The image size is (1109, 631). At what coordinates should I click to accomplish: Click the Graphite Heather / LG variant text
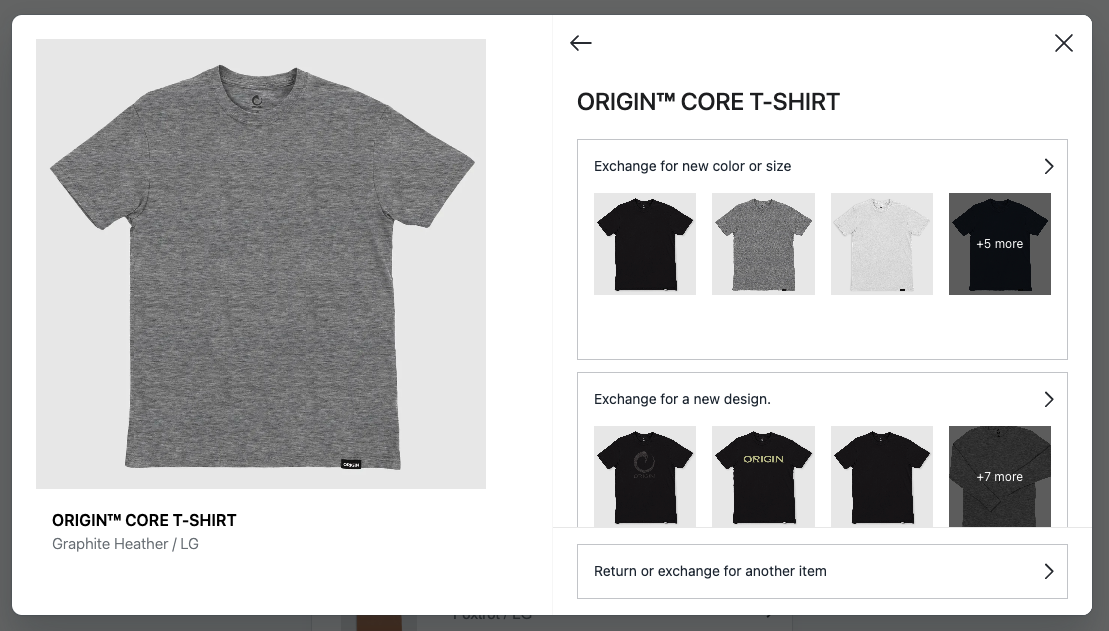click(125, 544)
